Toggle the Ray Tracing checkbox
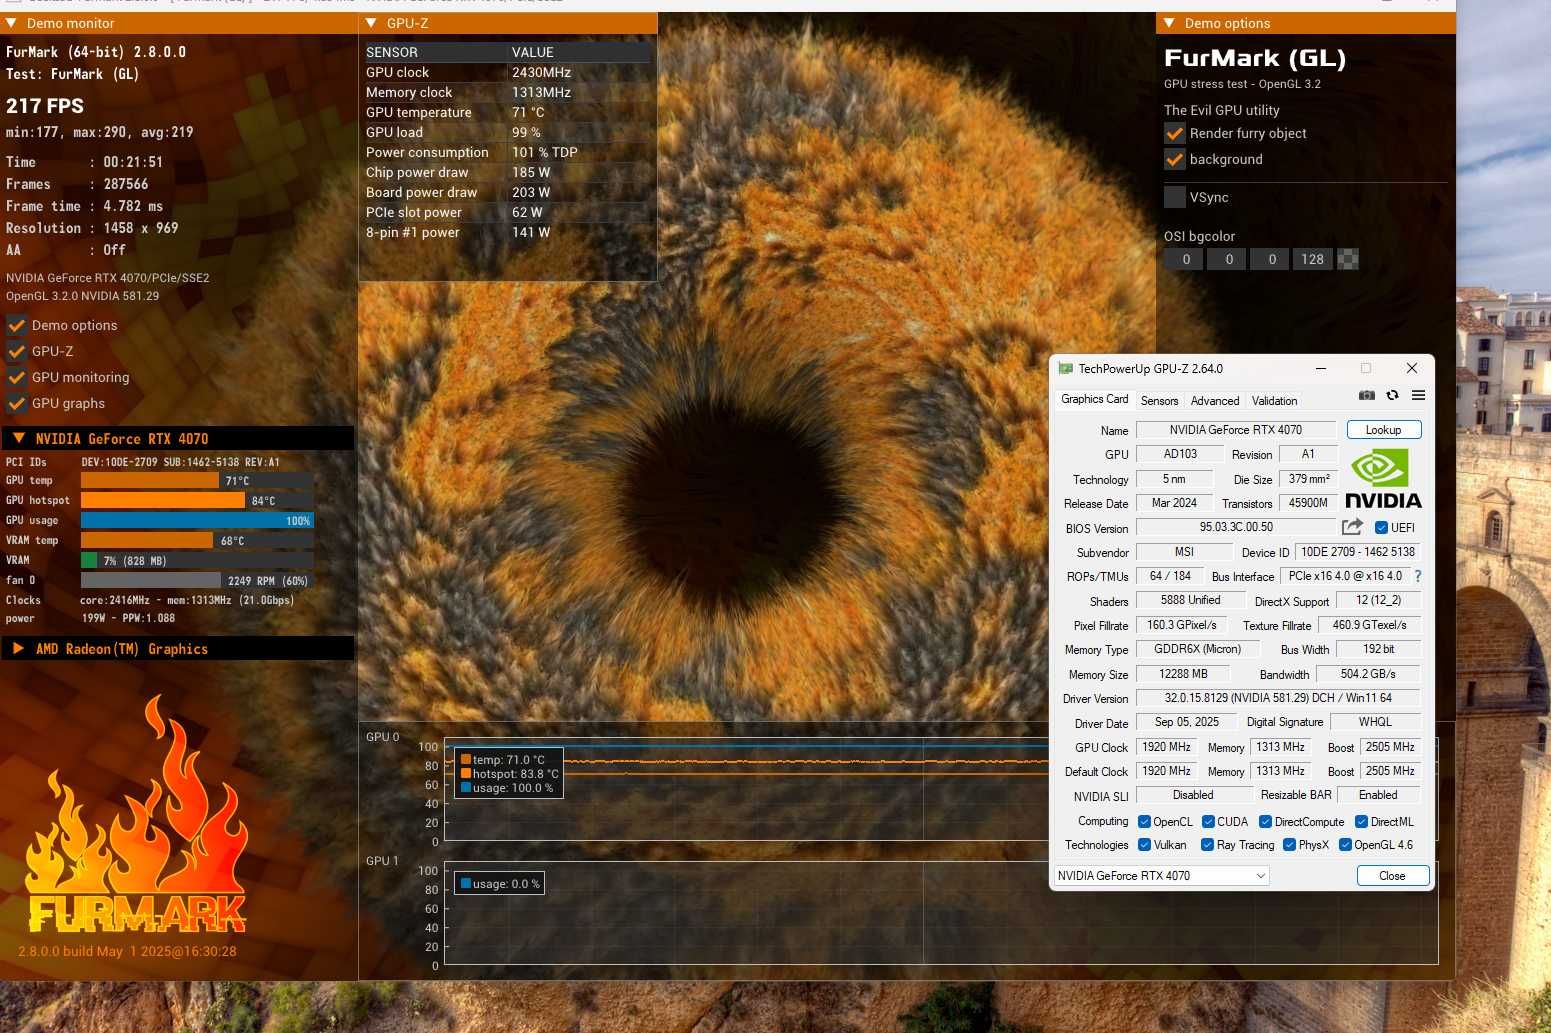The height and width of the screenshot is (1033, 1551). [1207, 845]
